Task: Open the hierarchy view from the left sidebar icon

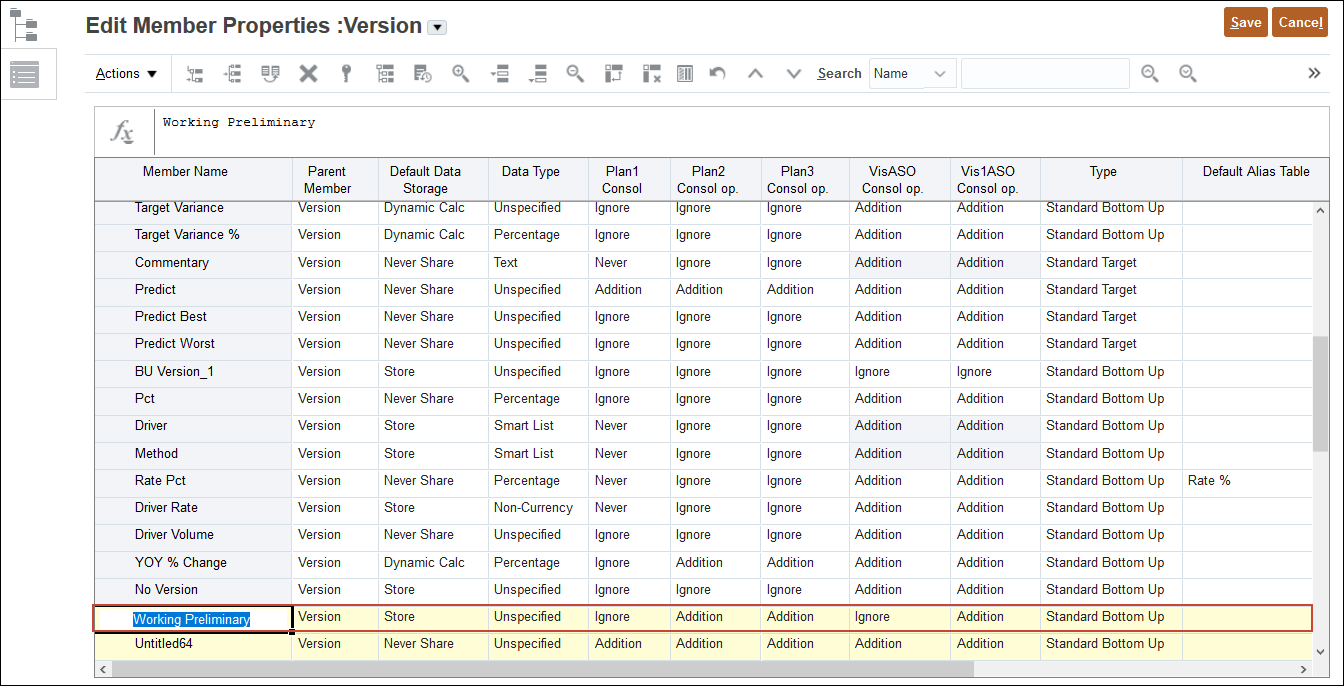Action: point(26,22)
